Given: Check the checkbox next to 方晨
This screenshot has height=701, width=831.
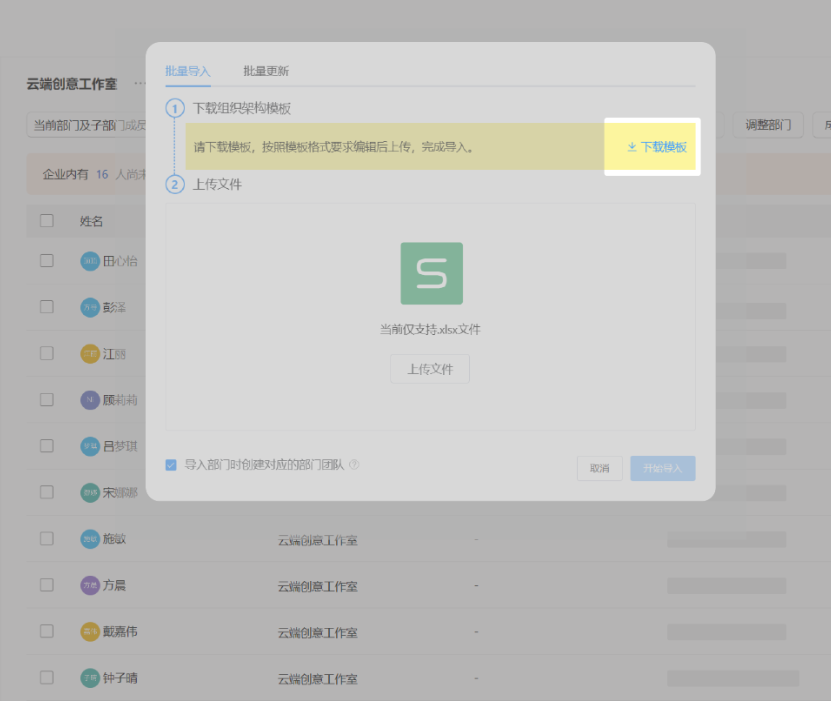Looking at the screenshot, I should (x=46, y=584).
